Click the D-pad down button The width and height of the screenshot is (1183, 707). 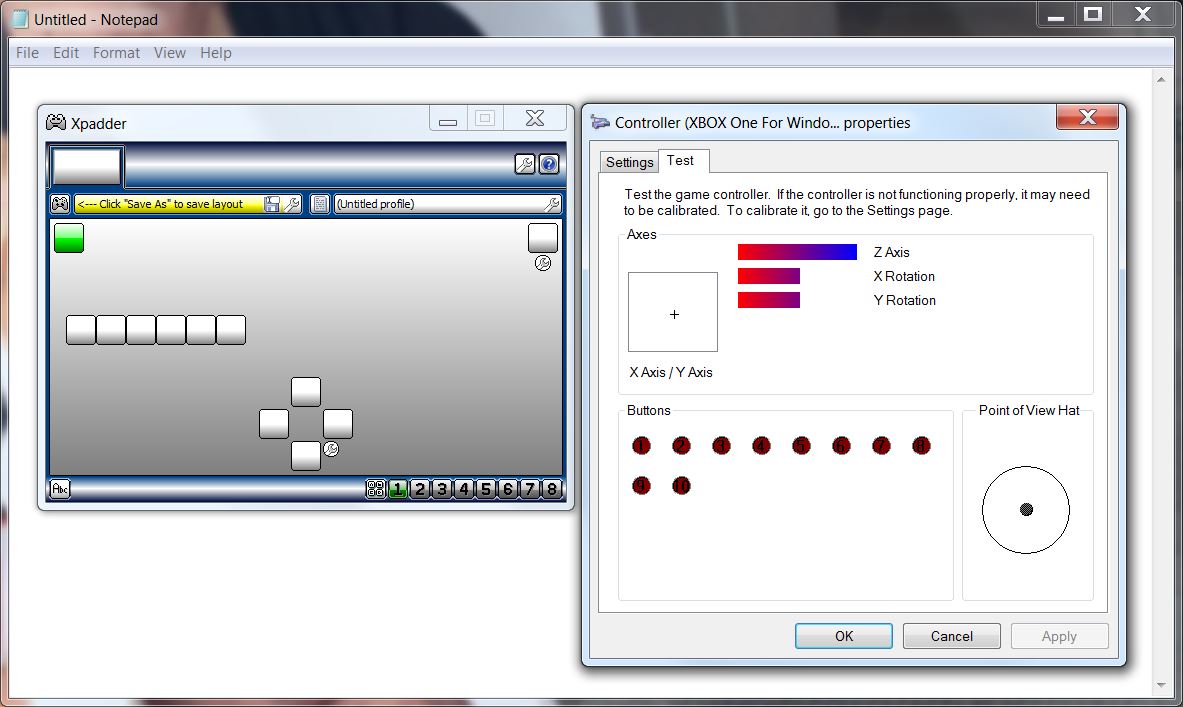306,456
